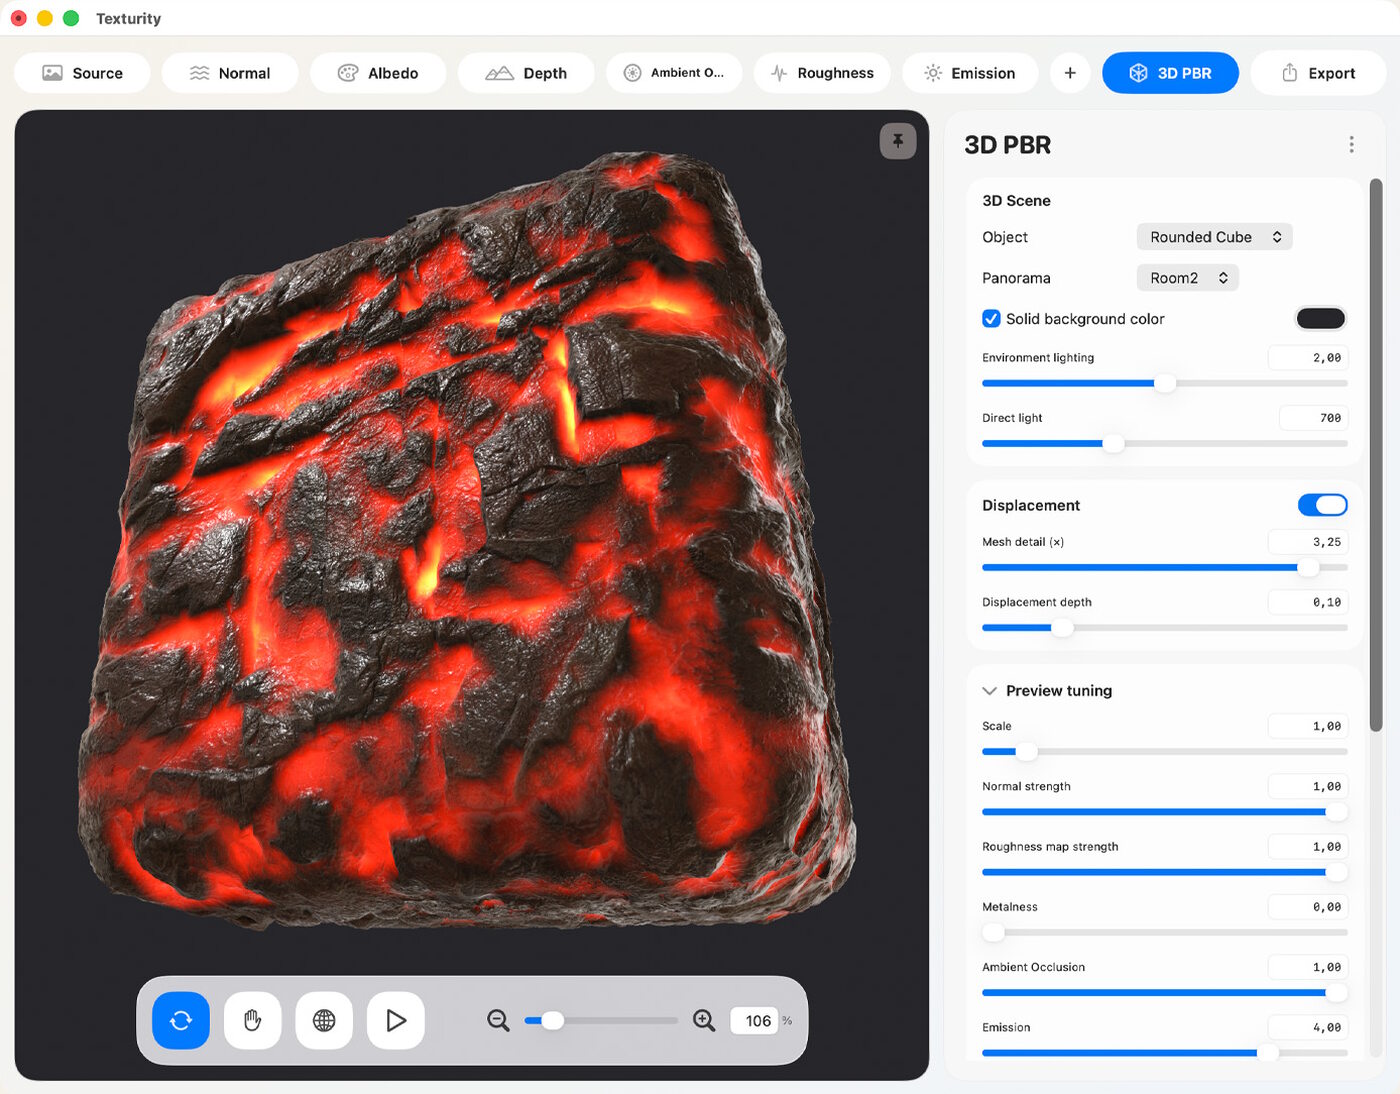Image resolution: width=1400 pixels, height=1094 pixels.
Task: Click the Mesh detail value field 3,25
Action: (1308, 542)
